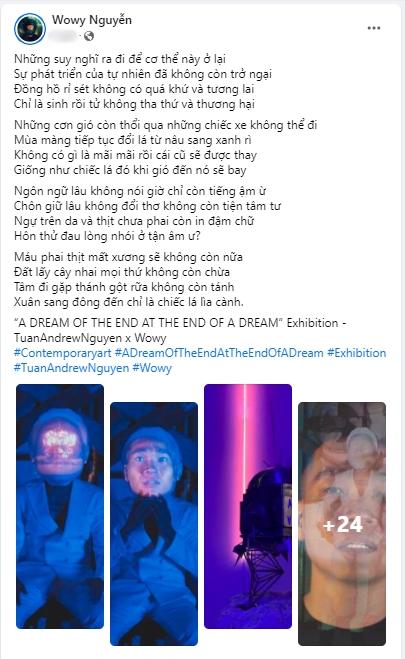Click the stanza starting "Những suy nghĩ ra đi"
The height and width of the screenshot is (659, 405).
pyautogui.click(x=143, y=82)
